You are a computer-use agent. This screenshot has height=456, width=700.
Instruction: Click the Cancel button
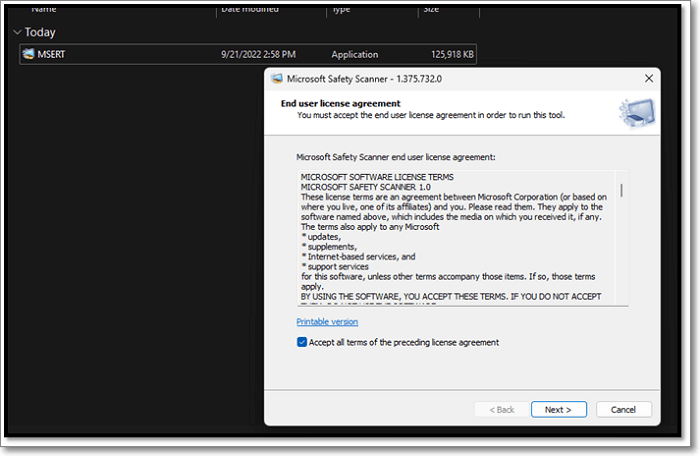(x=623, y=410)
